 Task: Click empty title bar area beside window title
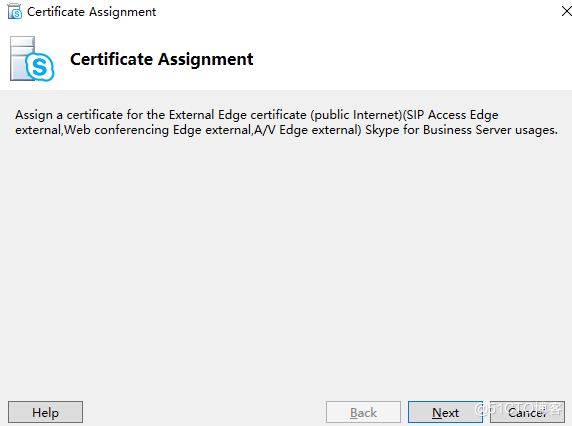(x=358, y=12)
